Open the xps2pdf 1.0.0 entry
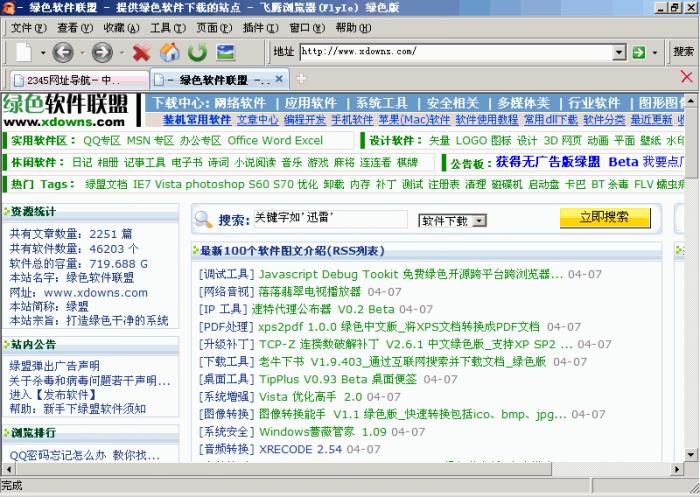Screen dimensions: 700x497 coord(399,326)
